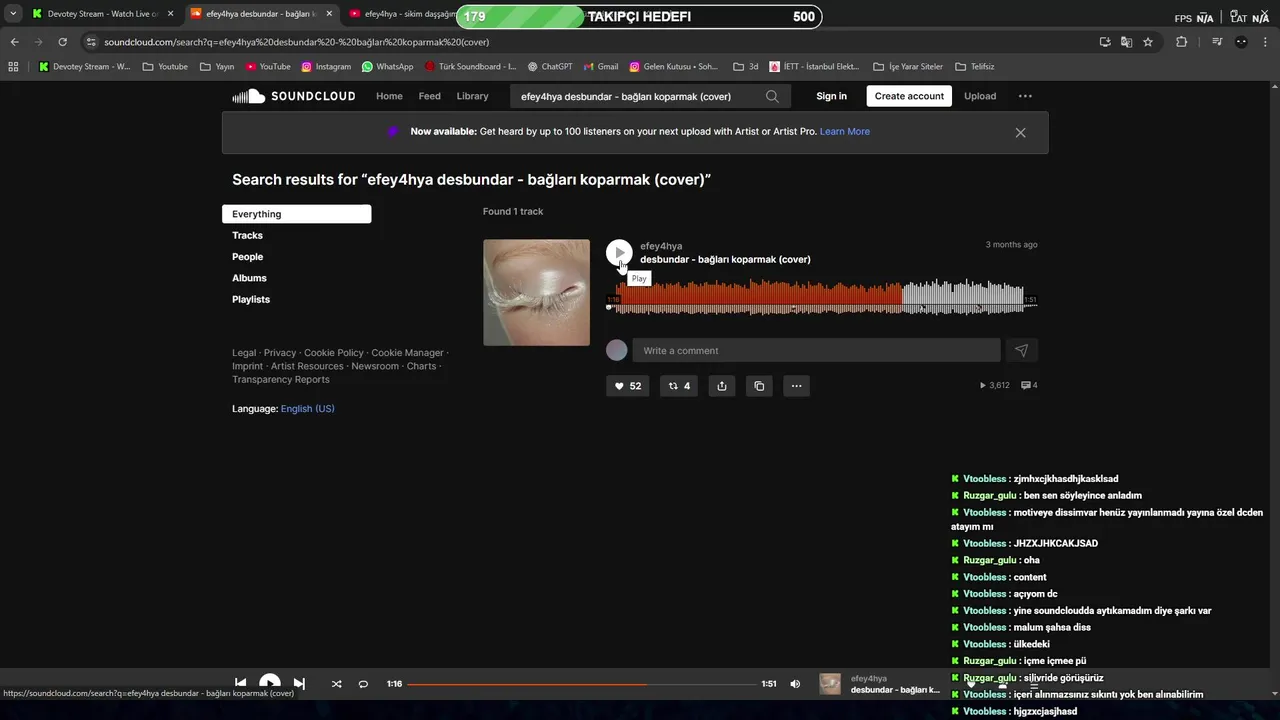Select the Tracks filter

[247, 235]
